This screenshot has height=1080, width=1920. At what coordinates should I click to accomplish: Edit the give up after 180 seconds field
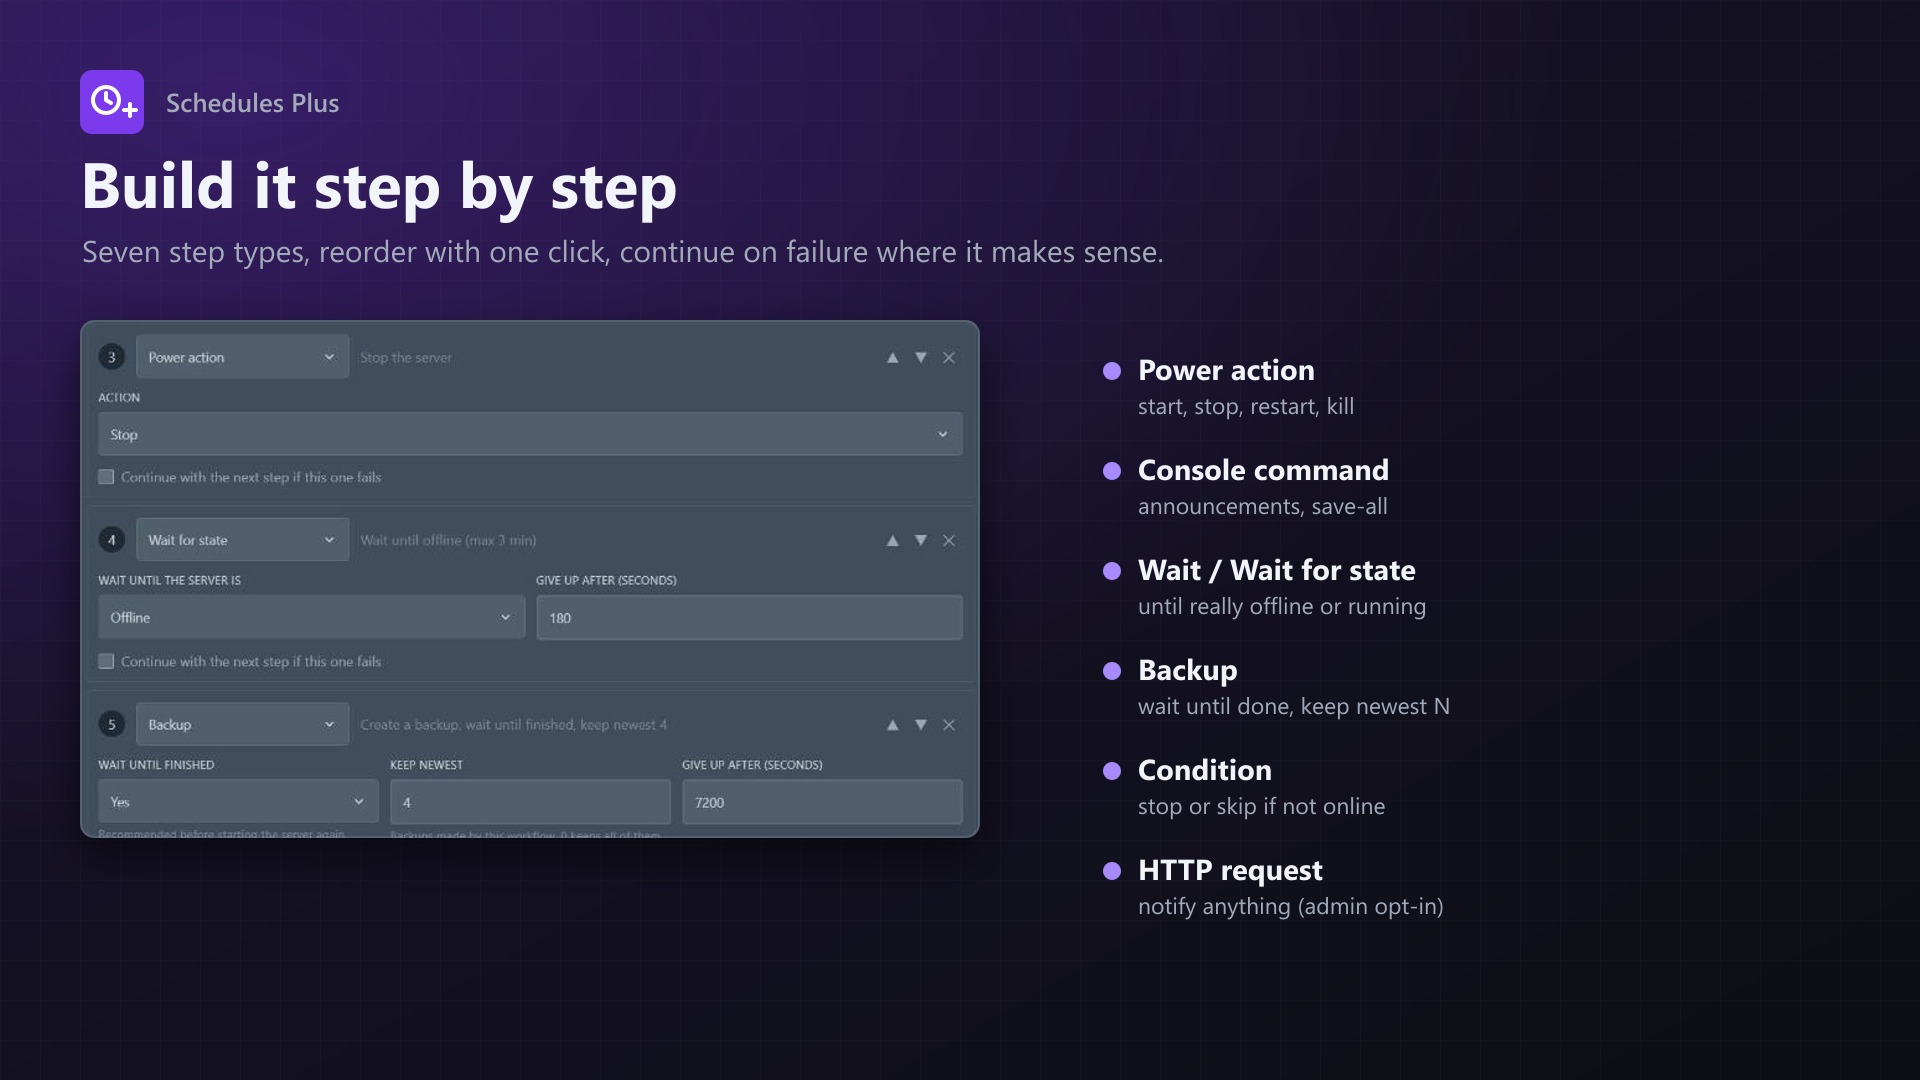(749, 618)
